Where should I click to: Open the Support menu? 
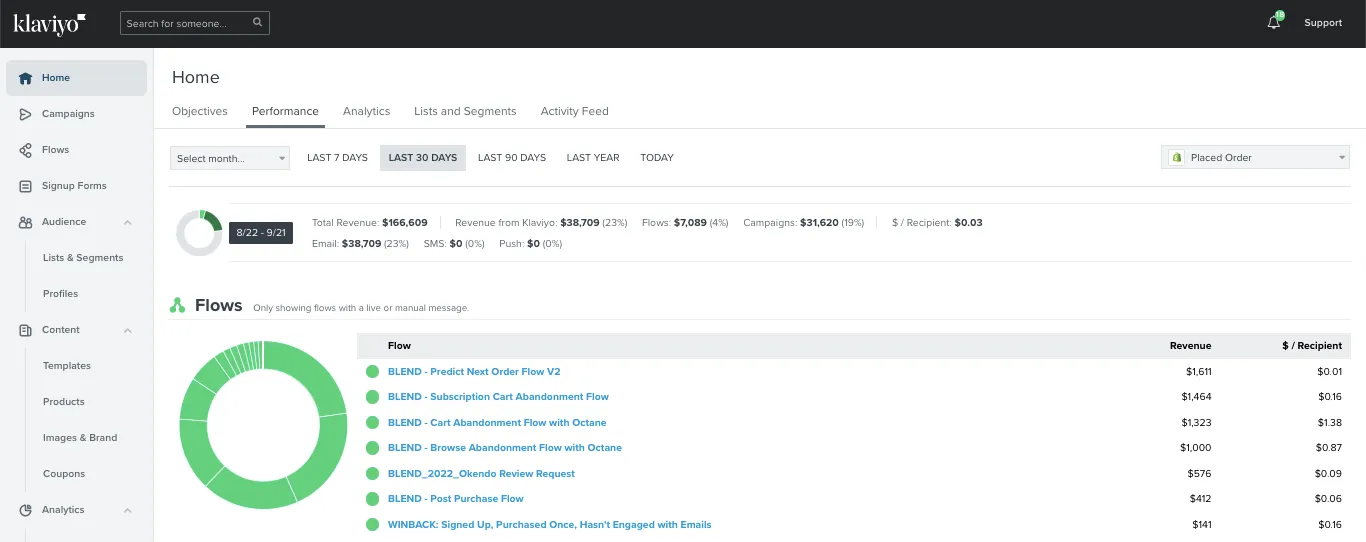pos(1323,23)
